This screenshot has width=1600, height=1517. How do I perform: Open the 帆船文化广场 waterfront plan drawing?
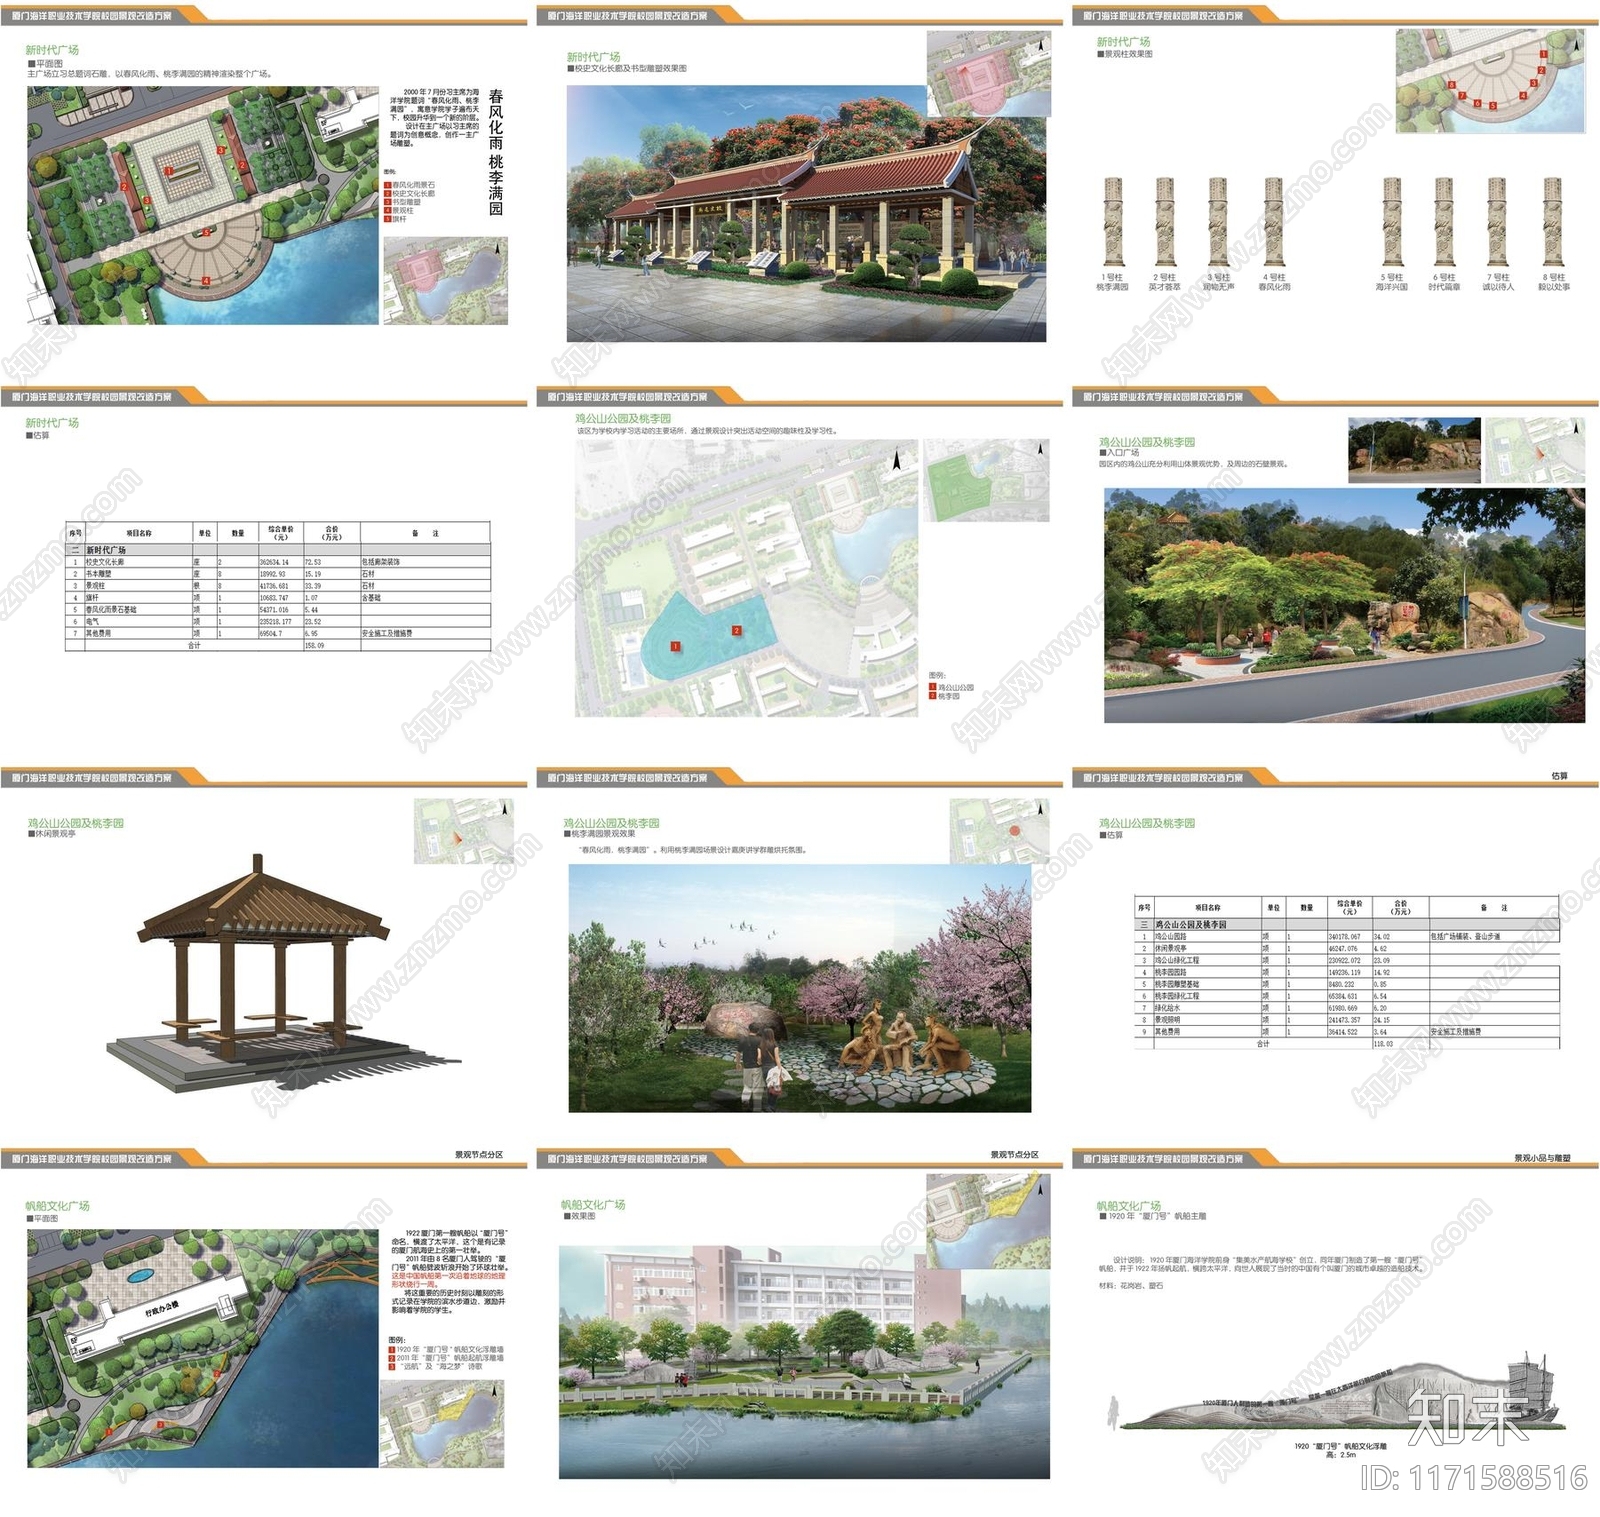(x=203, y=1349)
